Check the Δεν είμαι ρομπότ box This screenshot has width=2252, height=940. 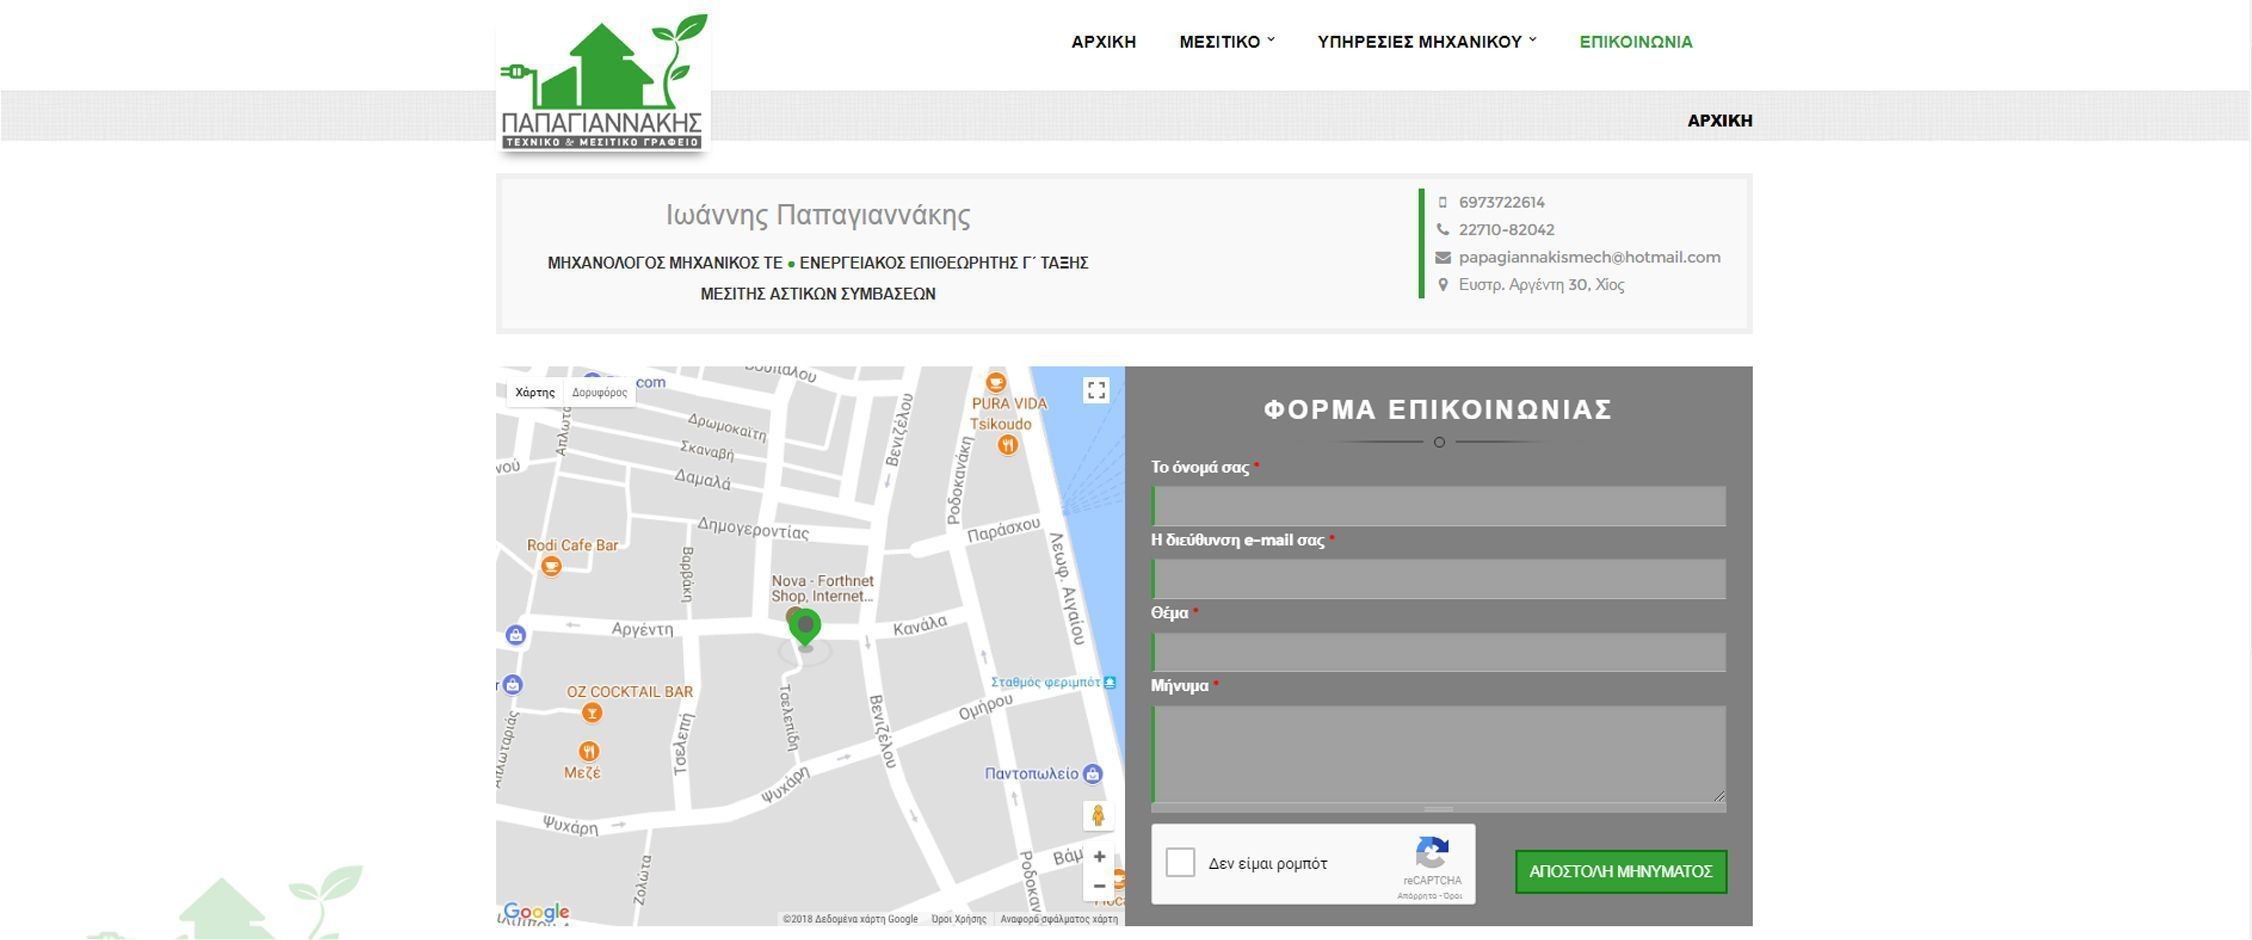tap(1180, 862)
